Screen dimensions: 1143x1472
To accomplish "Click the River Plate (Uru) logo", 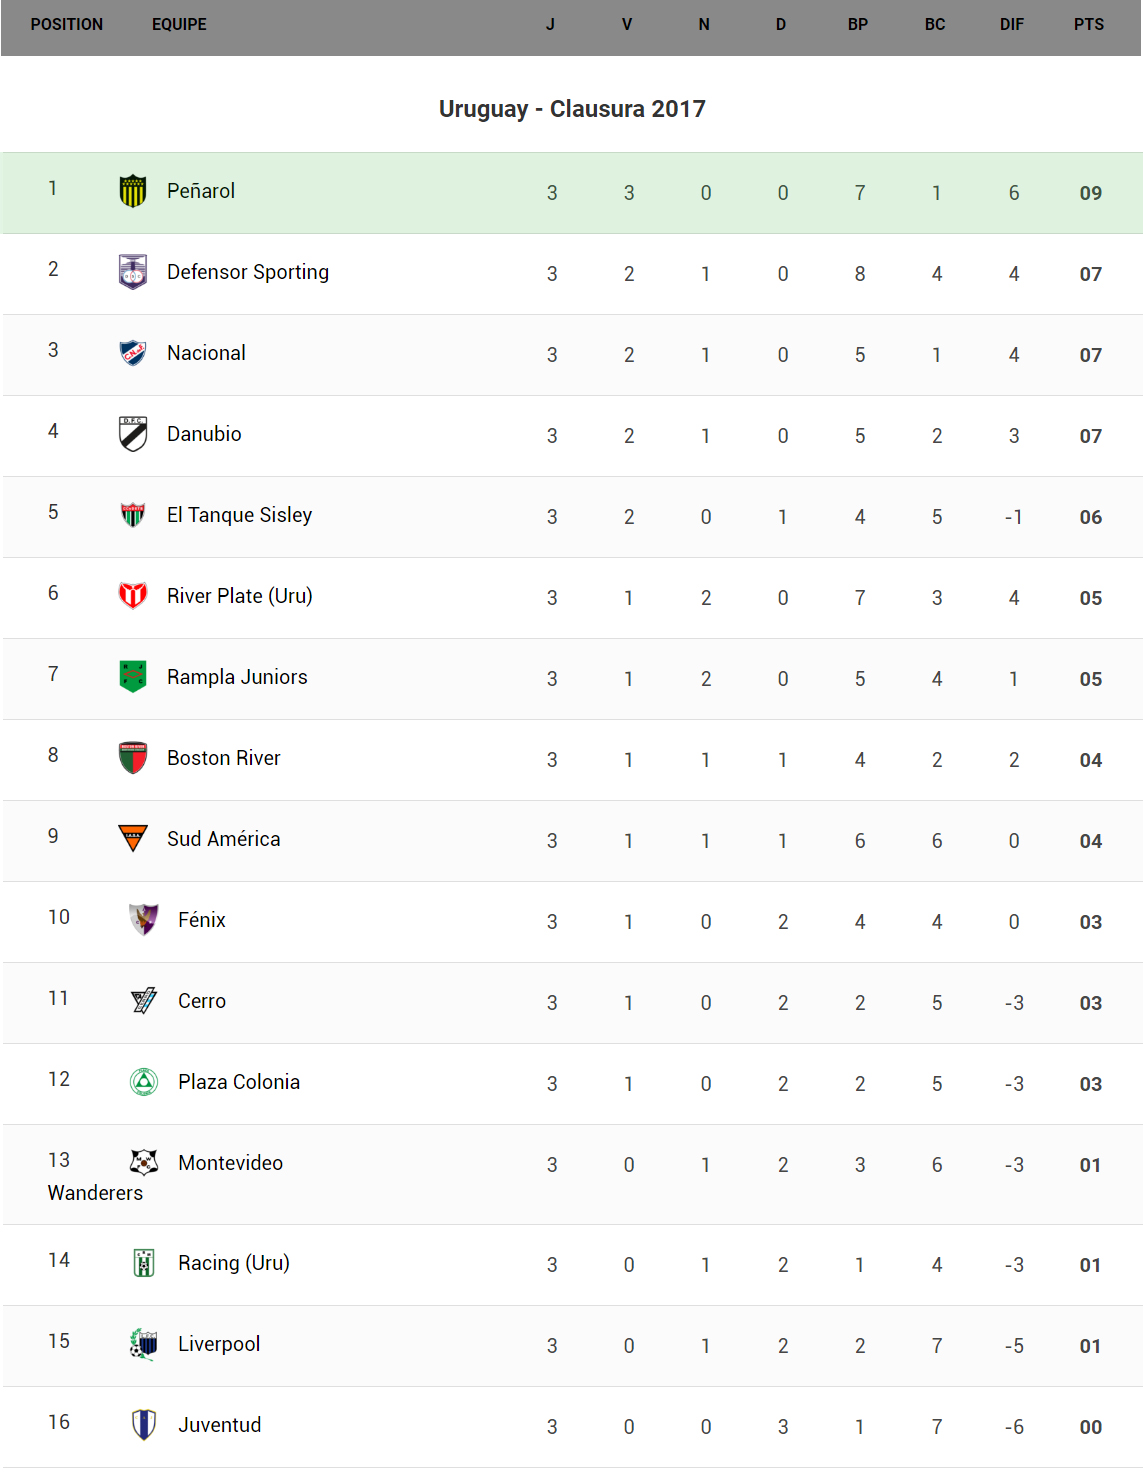I will click(x=133, y=596).
